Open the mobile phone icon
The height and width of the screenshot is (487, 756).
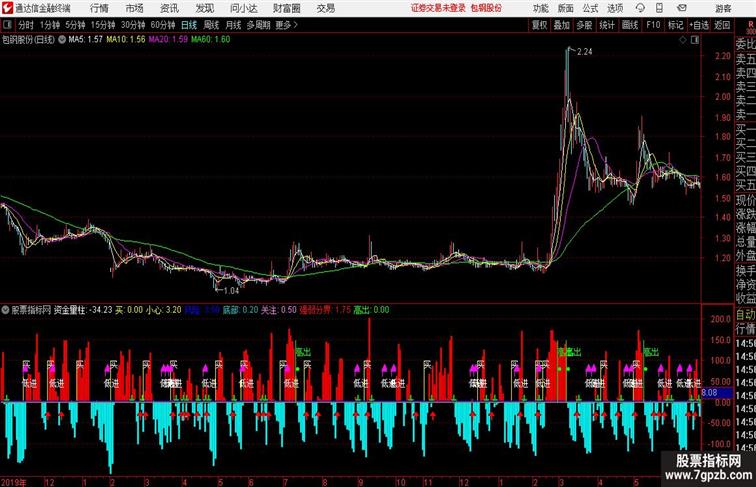pyautogui.click(x=660, y=8)
